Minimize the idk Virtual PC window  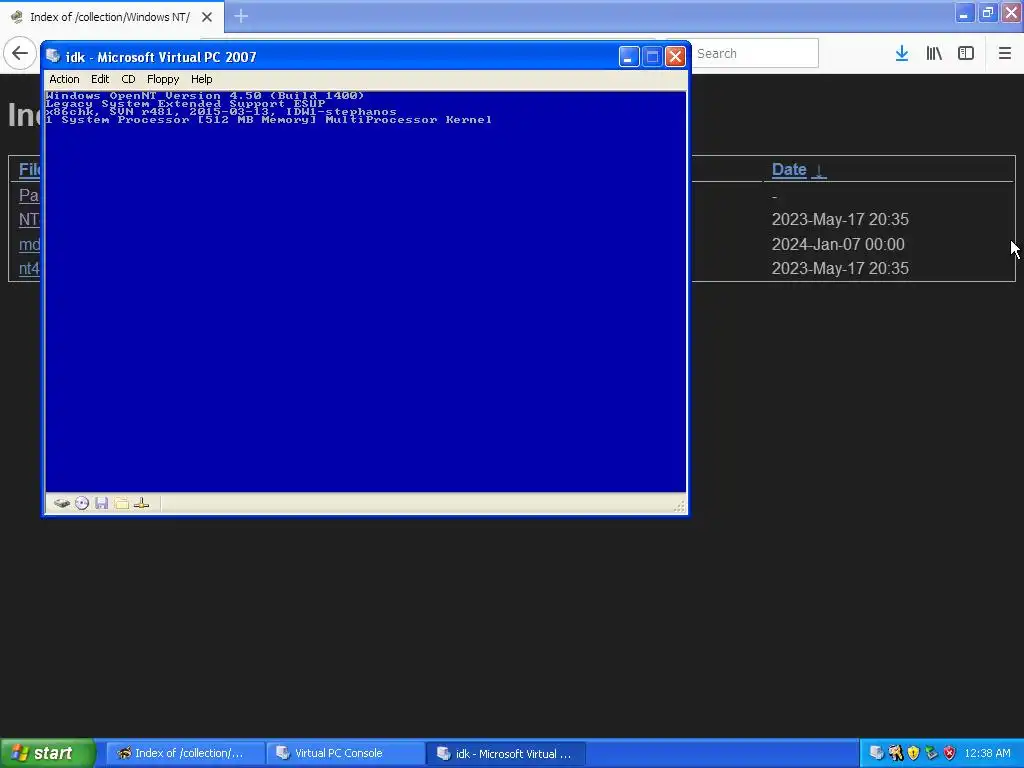coord(629,57)
